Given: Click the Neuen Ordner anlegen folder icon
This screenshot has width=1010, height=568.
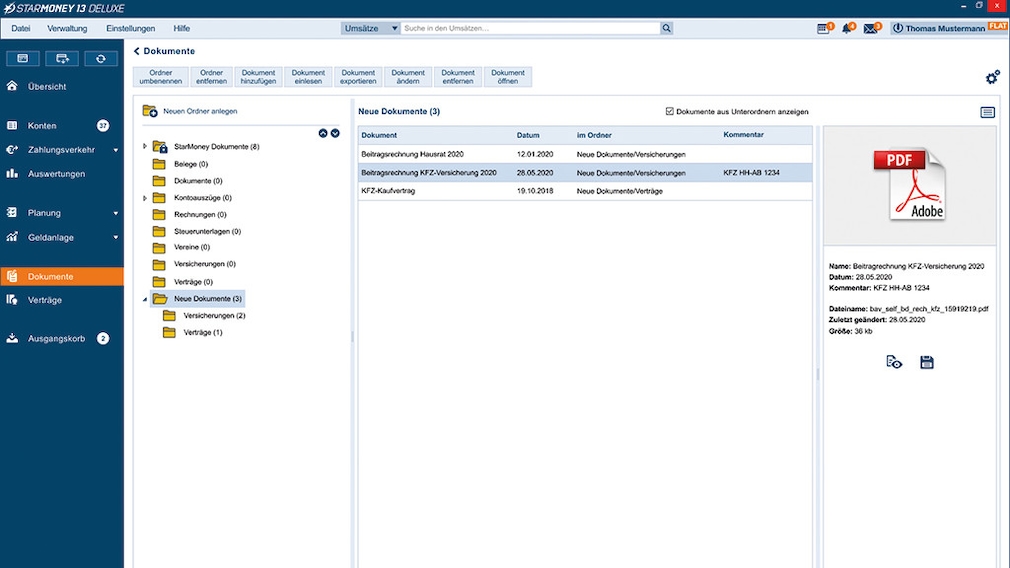Looking at the screenshot, I should pos(150,112).
